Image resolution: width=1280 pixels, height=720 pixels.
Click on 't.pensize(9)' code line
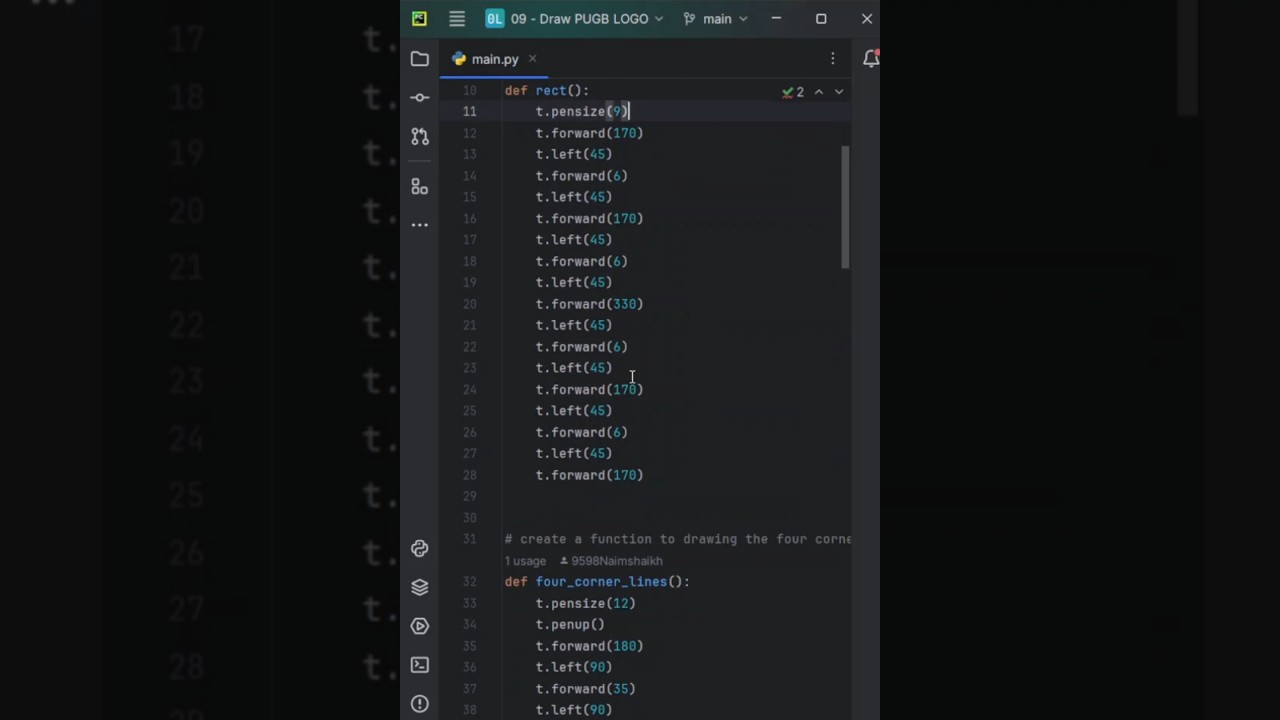(x=582, y=111)
